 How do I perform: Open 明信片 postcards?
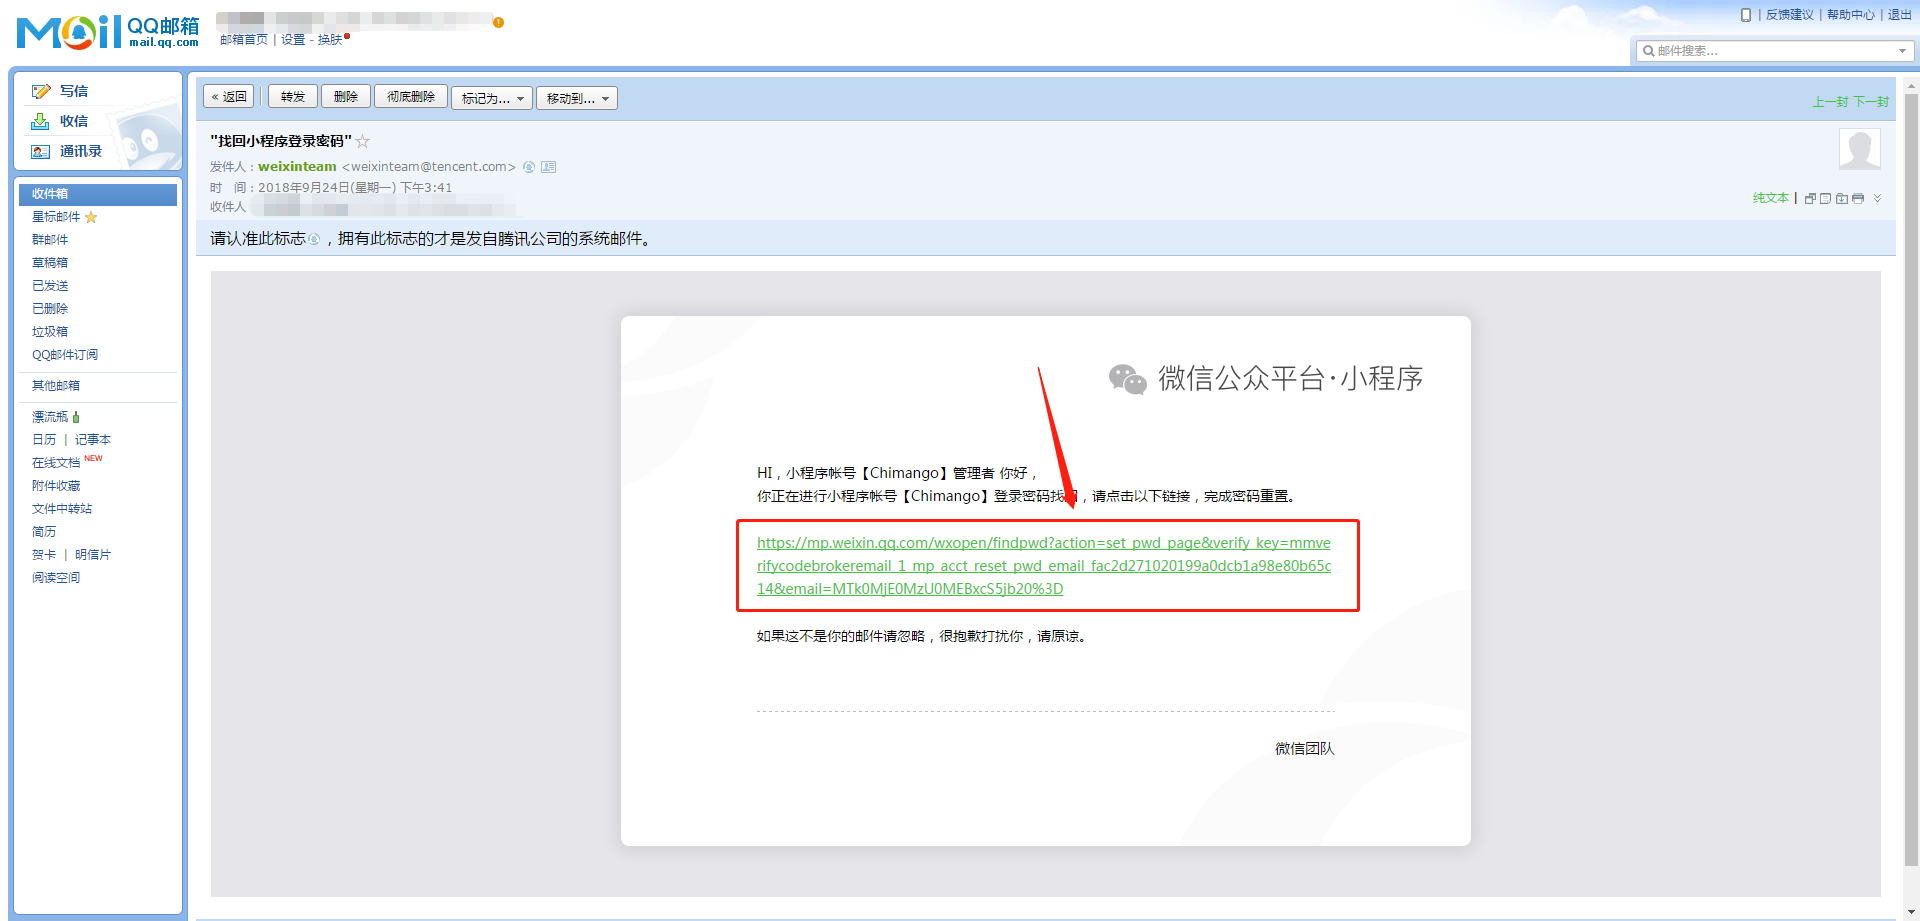(x=93, y=555)
